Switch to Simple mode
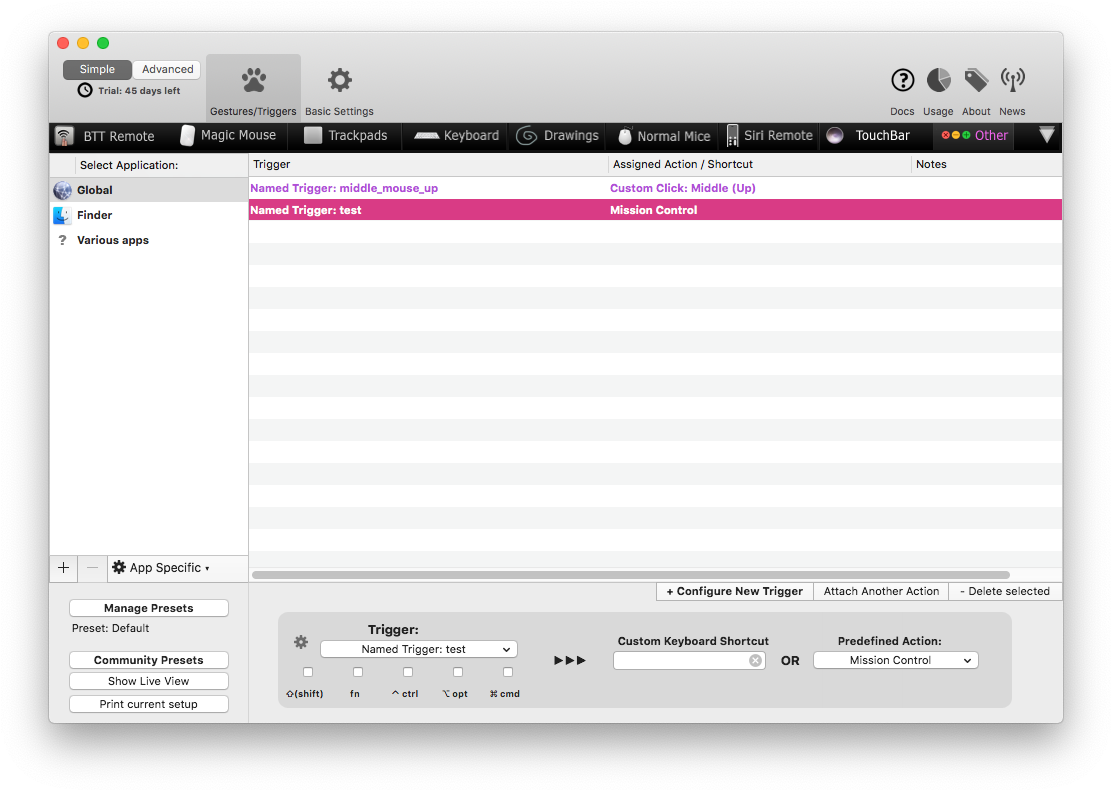 click(97, 69)
